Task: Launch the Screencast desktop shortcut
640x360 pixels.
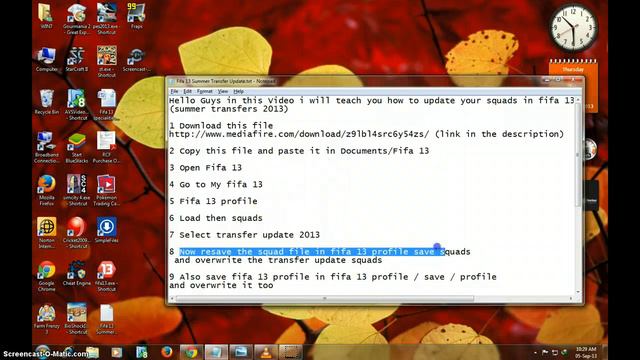Action: [x=136, y=59]
